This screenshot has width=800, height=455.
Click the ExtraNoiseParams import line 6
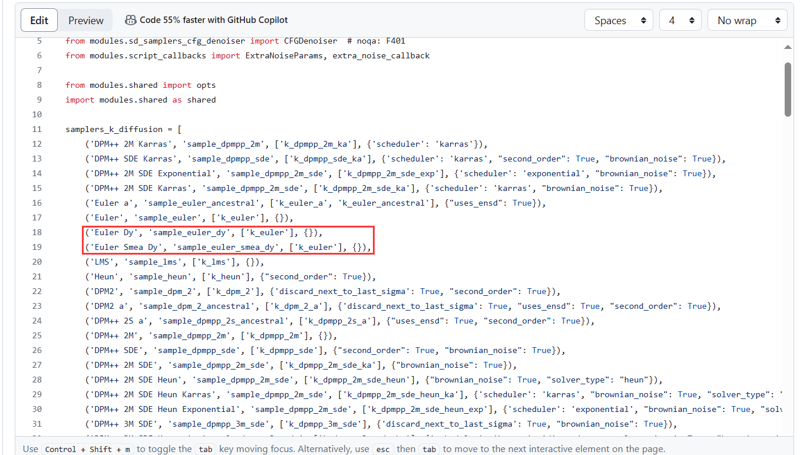[247, 56]
